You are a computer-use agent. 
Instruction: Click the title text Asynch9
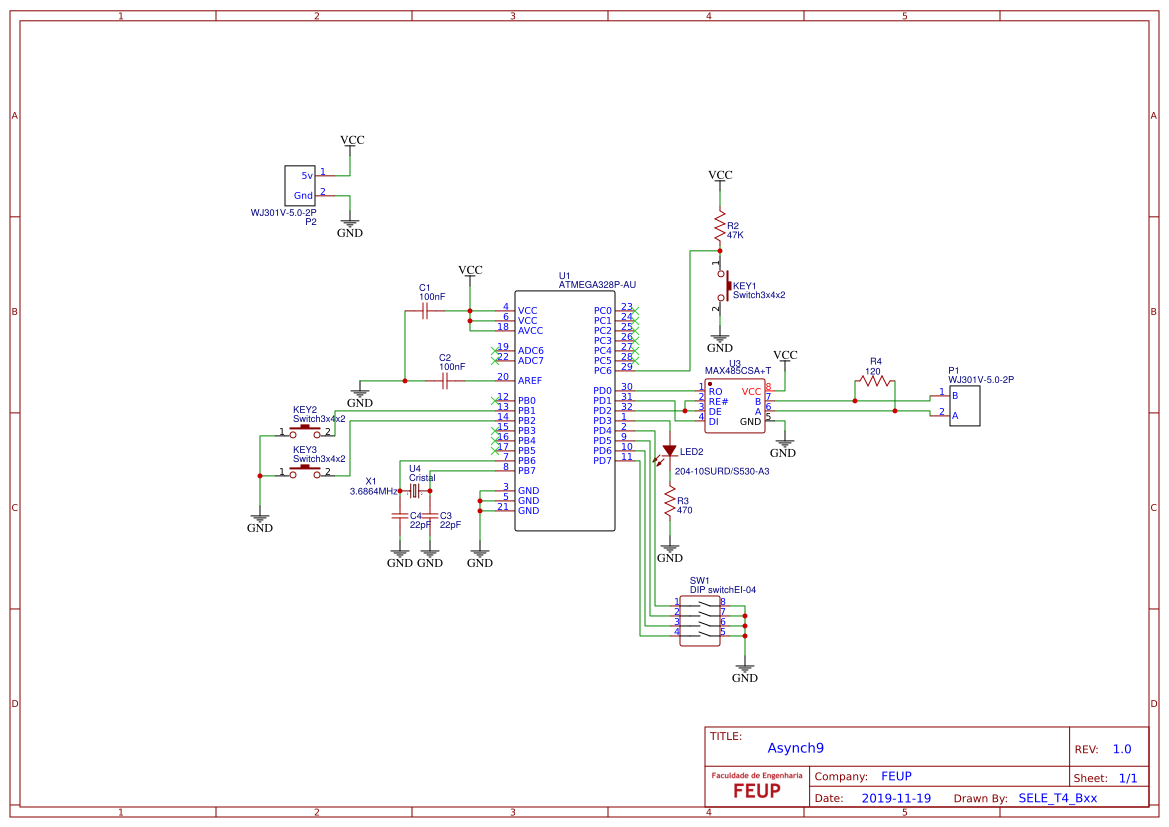tap(797, 747)
